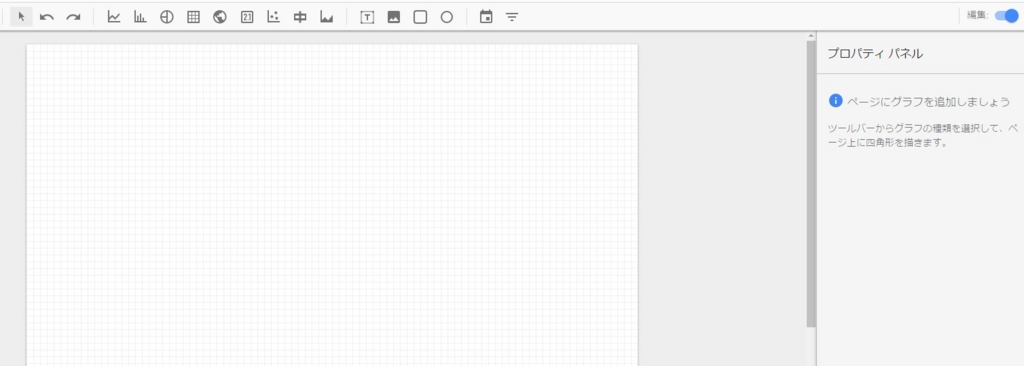Insert a scatter chart

click(274, 17)
